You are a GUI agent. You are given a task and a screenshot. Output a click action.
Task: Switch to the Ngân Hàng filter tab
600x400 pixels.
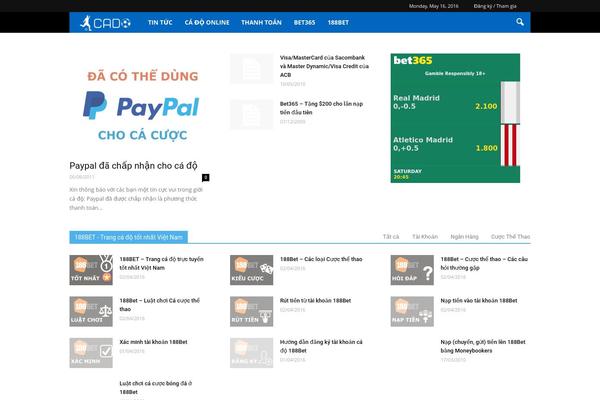click(x=464, y=237)
